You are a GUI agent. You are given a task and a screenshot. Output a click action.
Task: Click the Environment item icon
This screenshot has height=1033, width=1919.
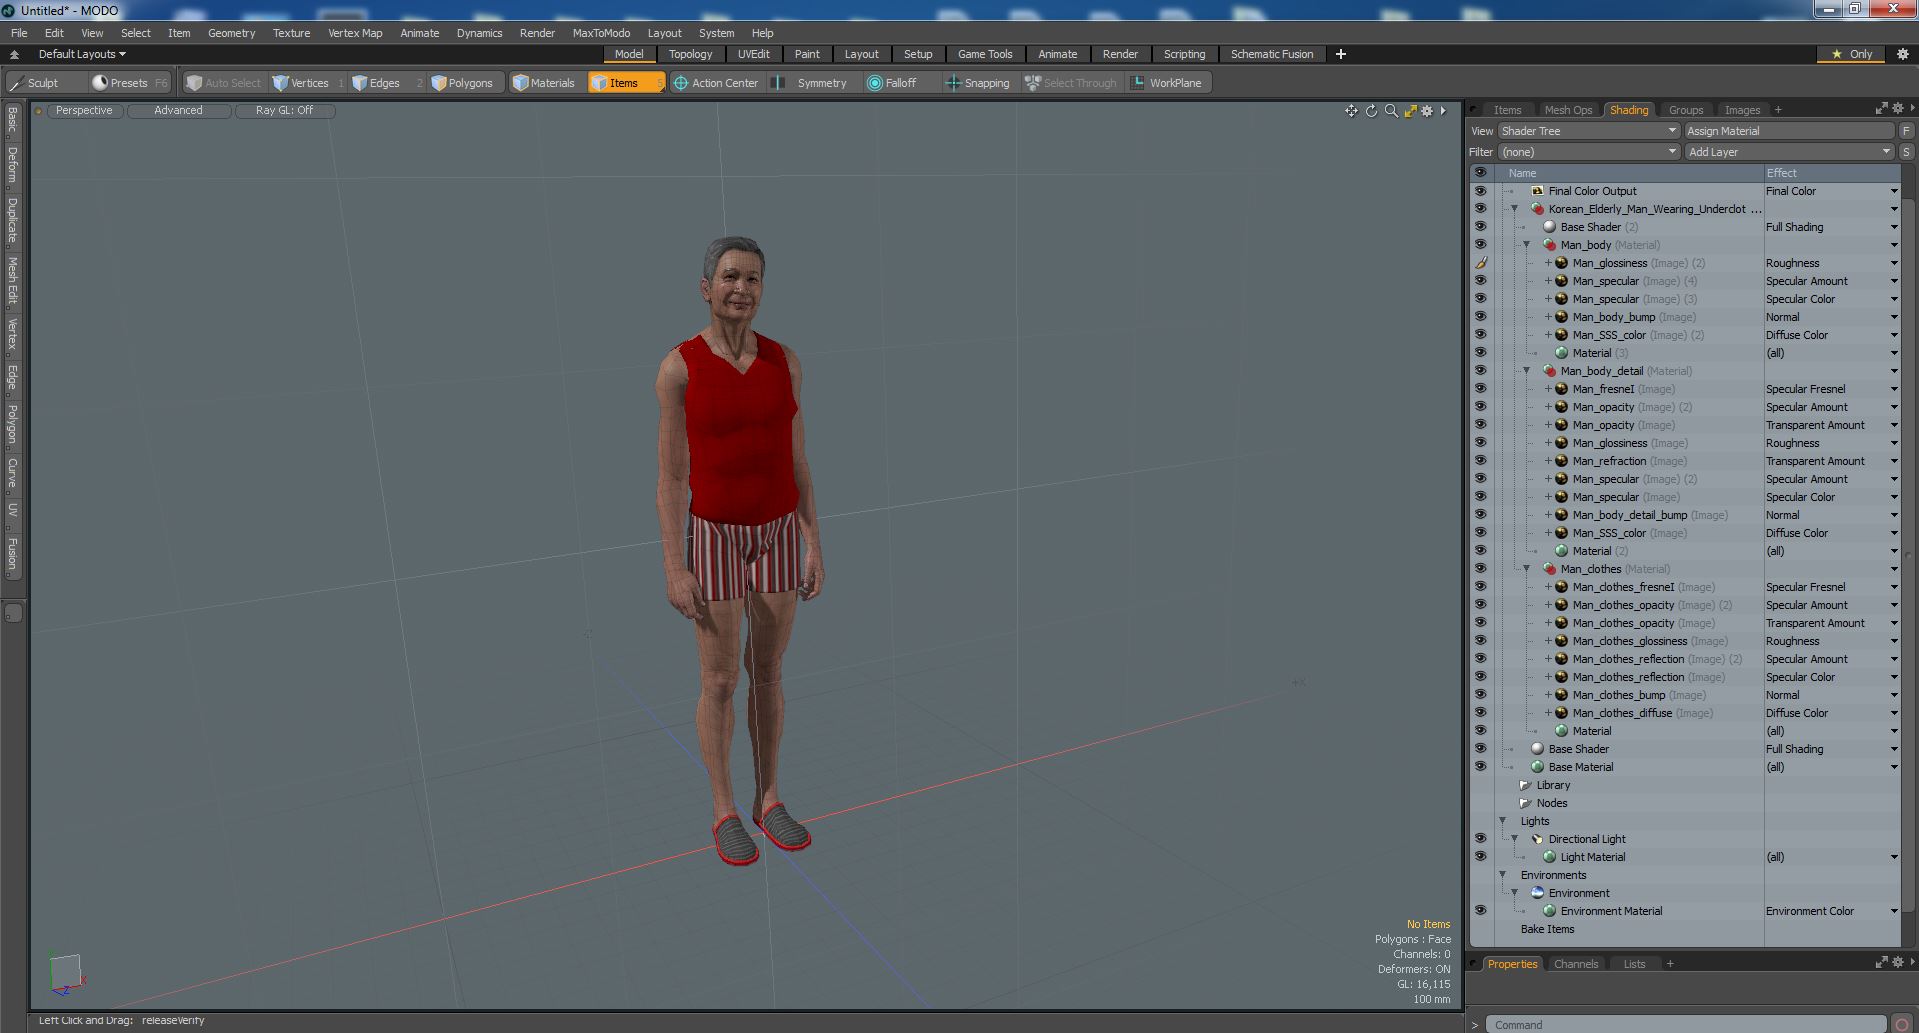tap(1537, 893)
